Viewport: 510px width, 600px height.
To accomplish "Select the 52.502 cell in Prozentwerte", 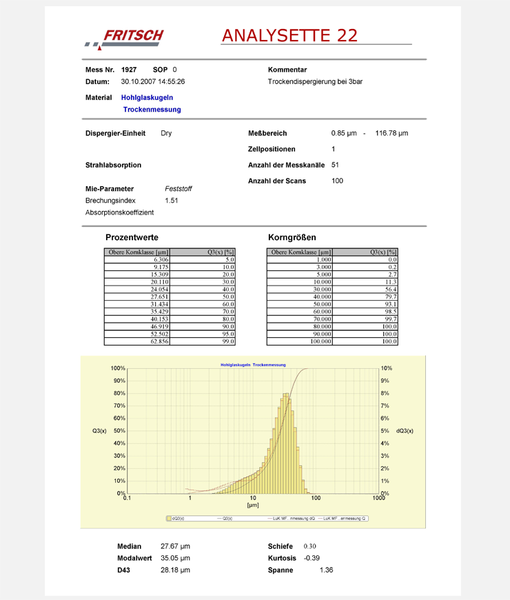I will tap(137, 334).
